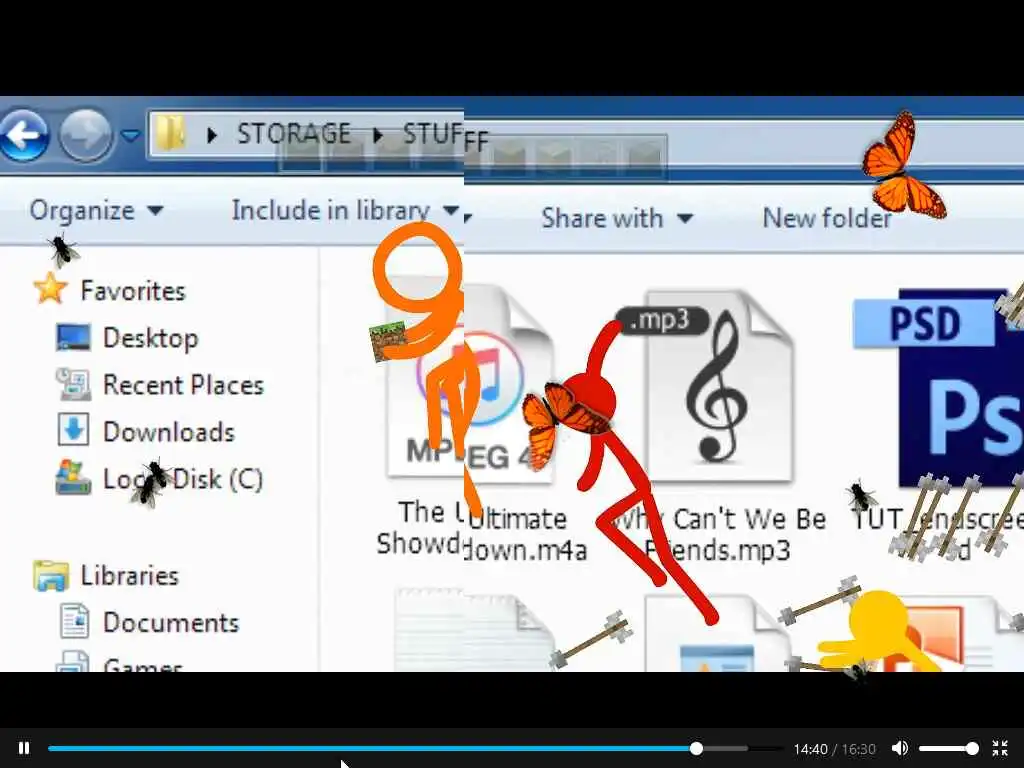The image size is (1024, 768).
Task: Select The Ultimate Showdown.m4a file name
Action: [481, 532]
